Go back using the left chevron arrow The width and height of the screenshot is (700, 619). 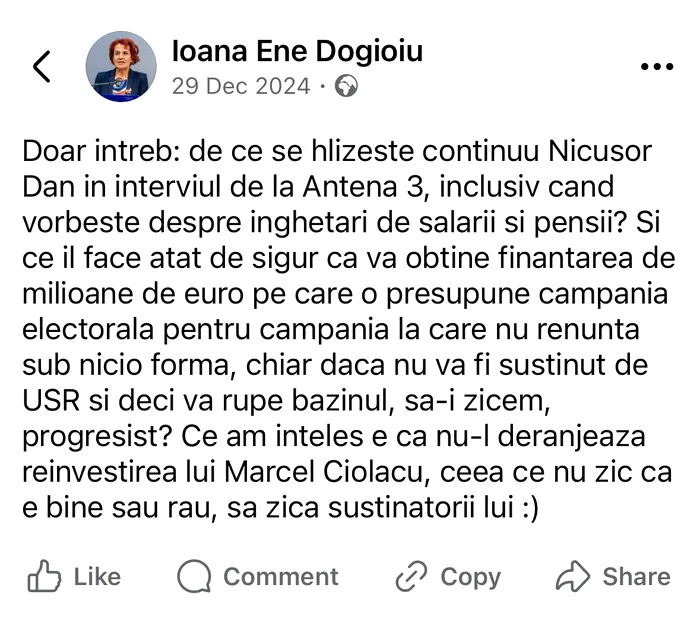point(42,66)
